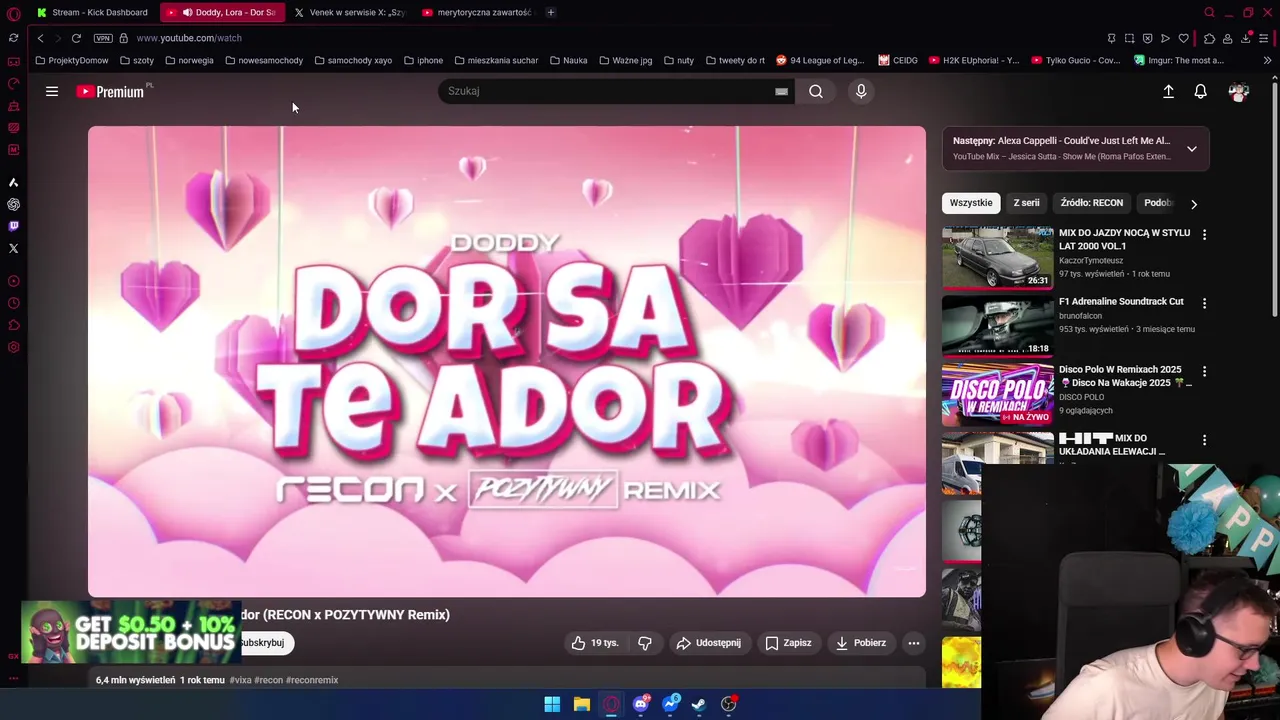Open the ProjektyDomow bookmarks folder
Screen dimensions: 1280x720
click(72, 60)
